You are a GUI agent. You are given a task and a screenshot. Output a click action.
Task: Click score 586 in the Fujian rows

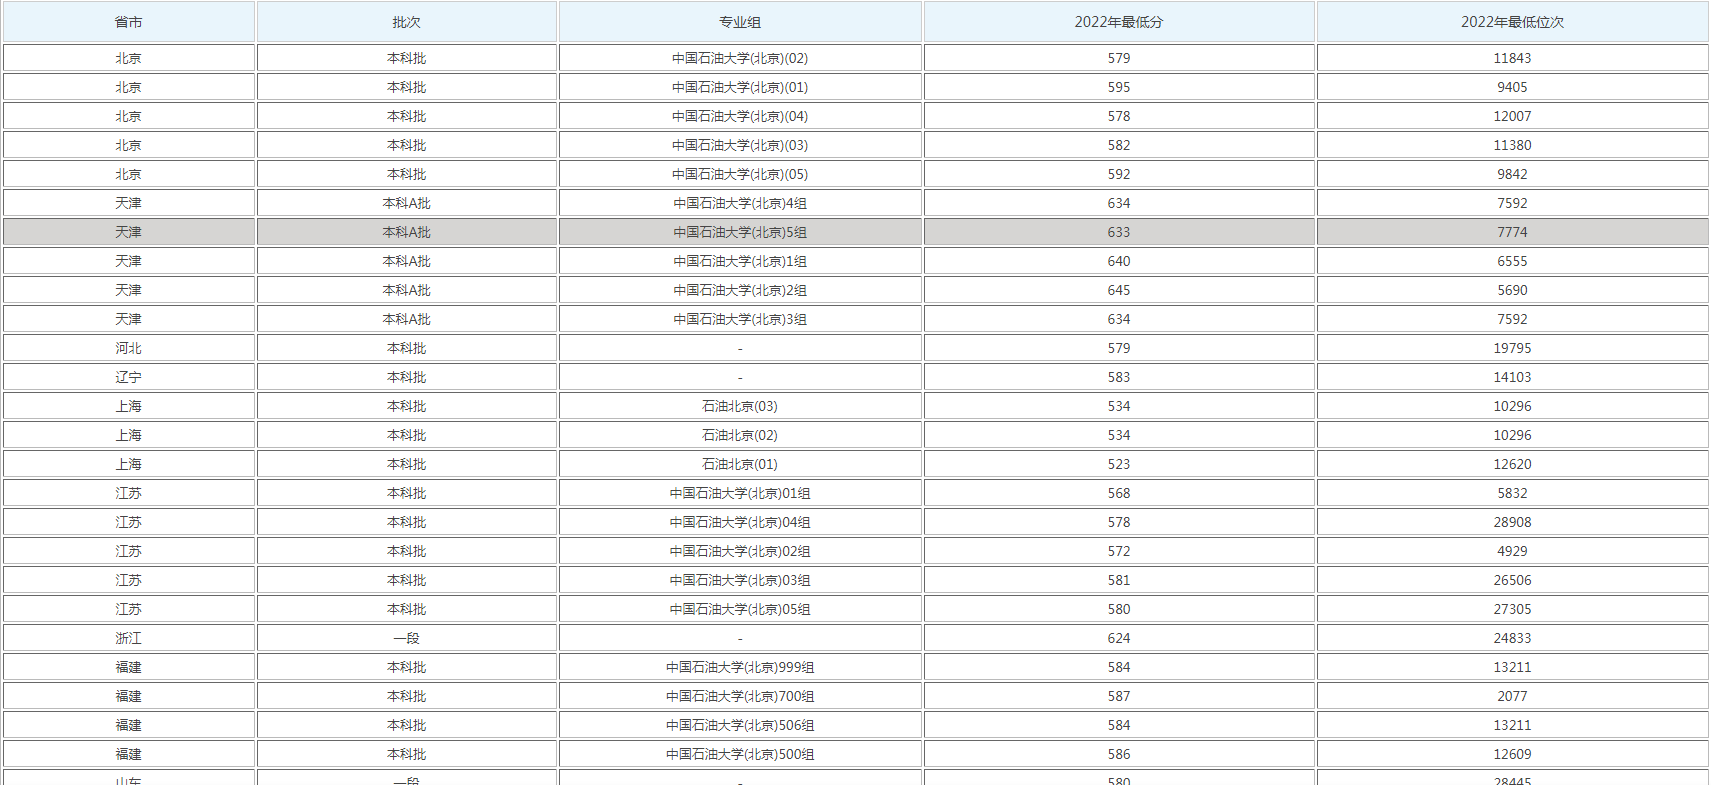click(x=1119, y=754)
